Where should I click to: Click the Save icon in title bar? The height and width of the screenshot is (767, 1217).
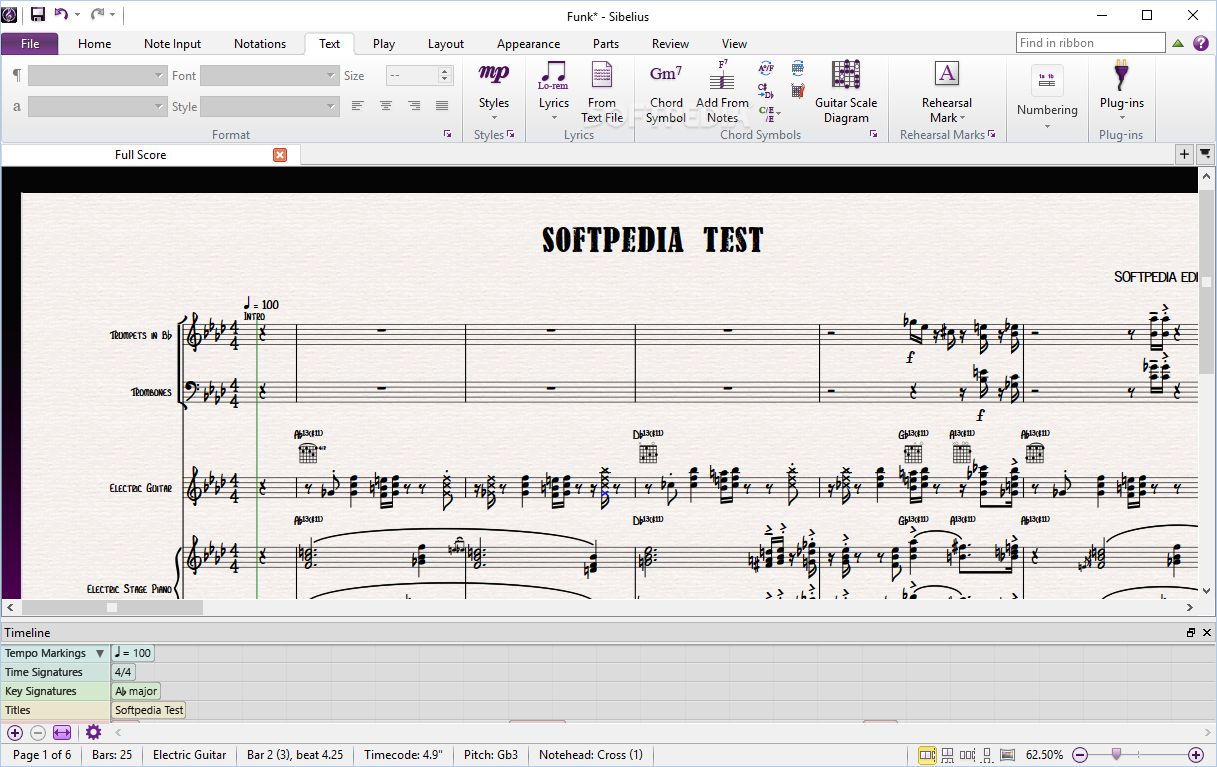pyautogui.click(x=37, y=14)
